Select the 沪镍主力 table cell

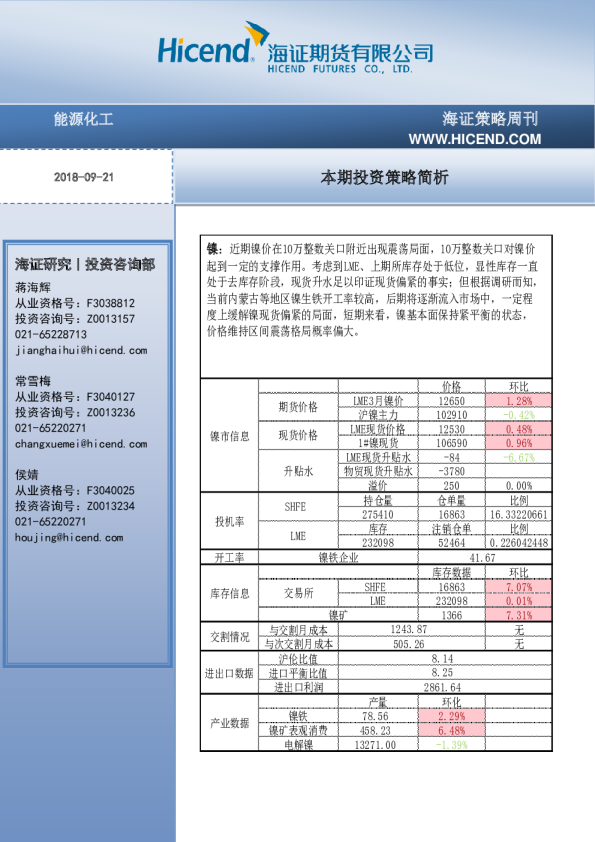click(x=378, y=415)
